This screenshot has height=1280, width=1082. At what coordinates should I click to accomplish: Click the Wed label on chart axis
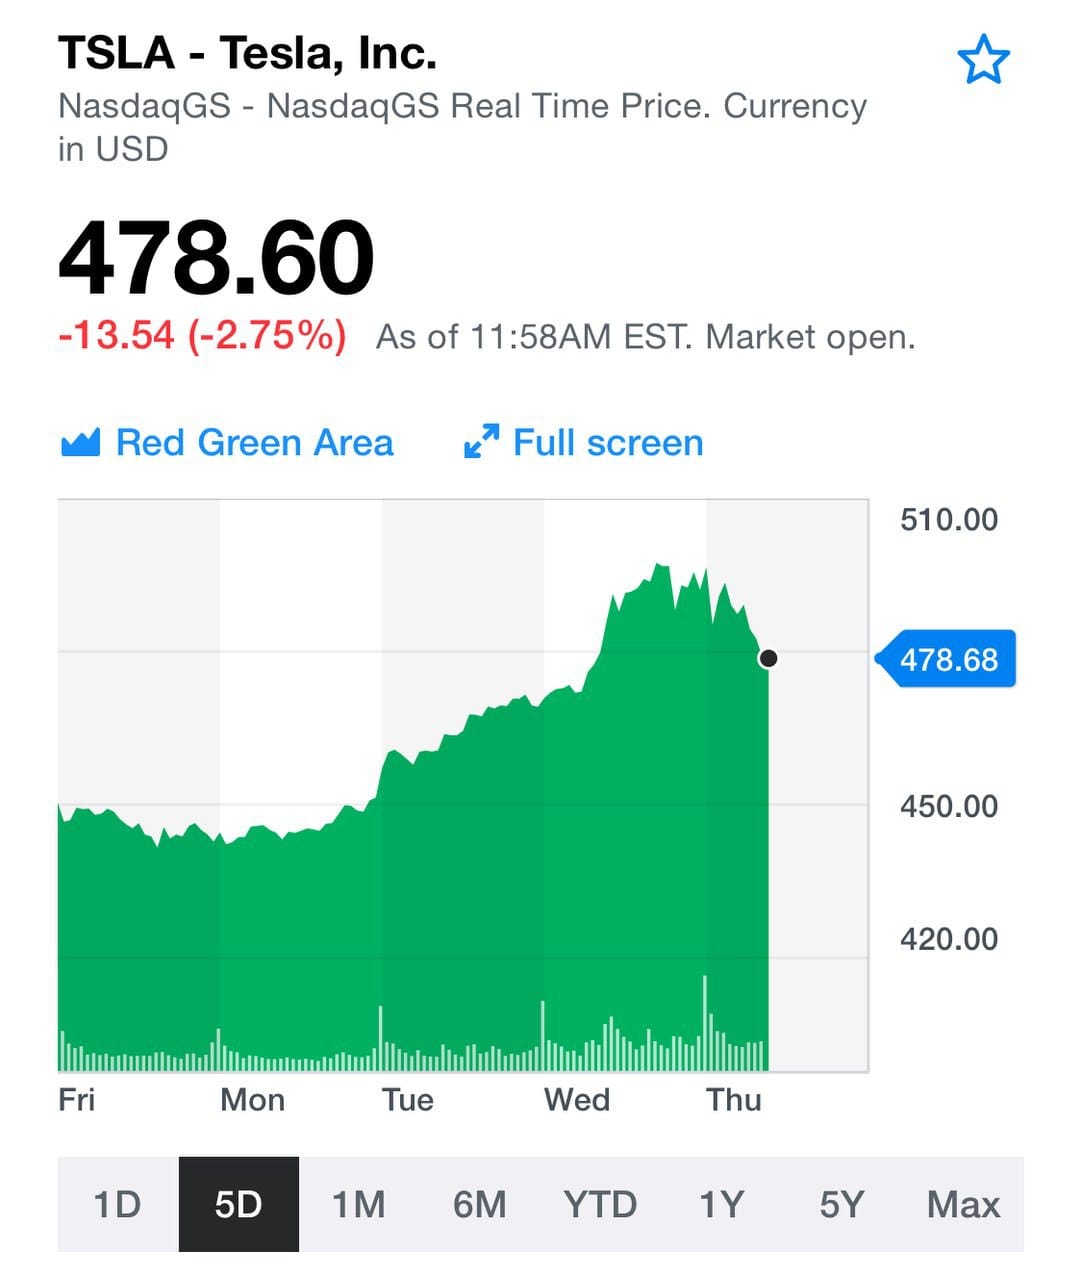(577, 1100)
